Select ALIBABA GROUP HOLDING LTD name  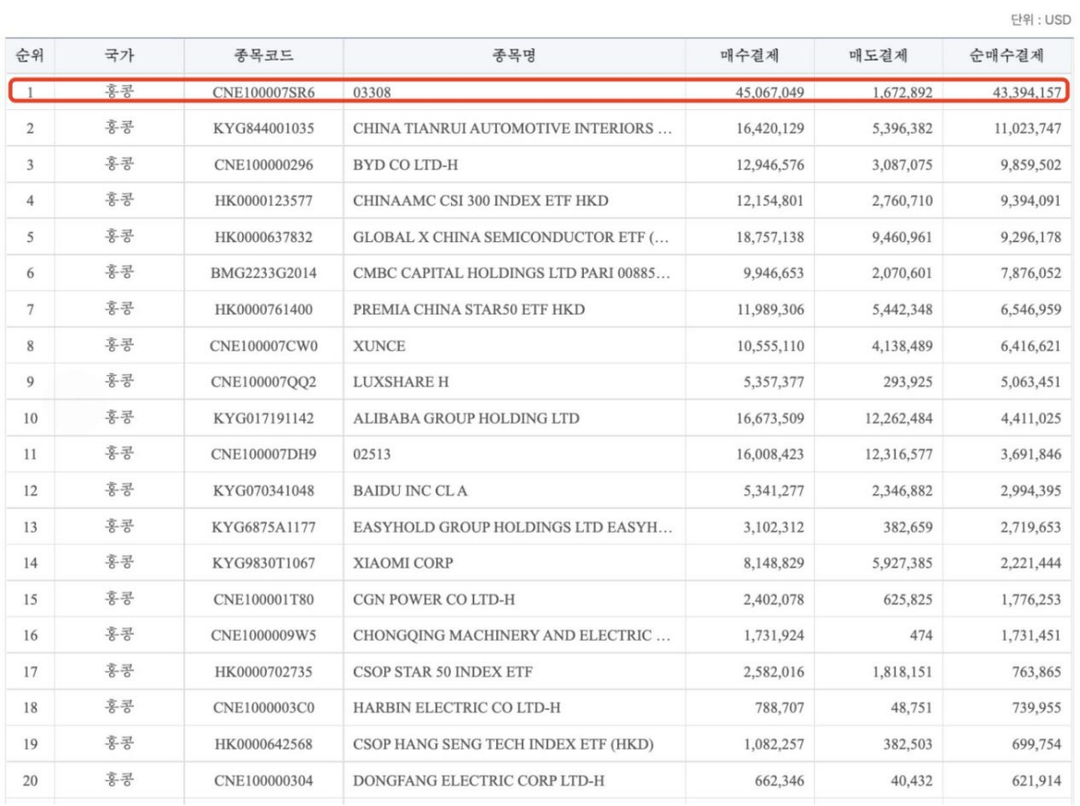(466, 418)
